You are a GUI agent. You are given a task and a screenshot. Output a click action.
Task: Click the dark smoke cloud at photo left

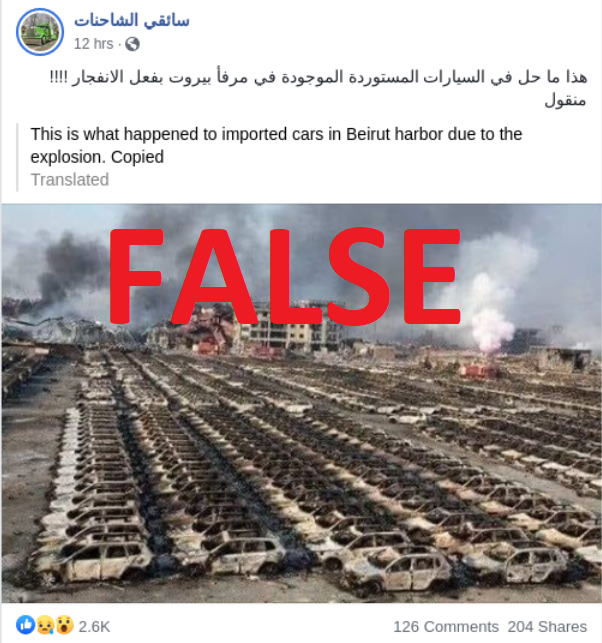click(68, 269)
